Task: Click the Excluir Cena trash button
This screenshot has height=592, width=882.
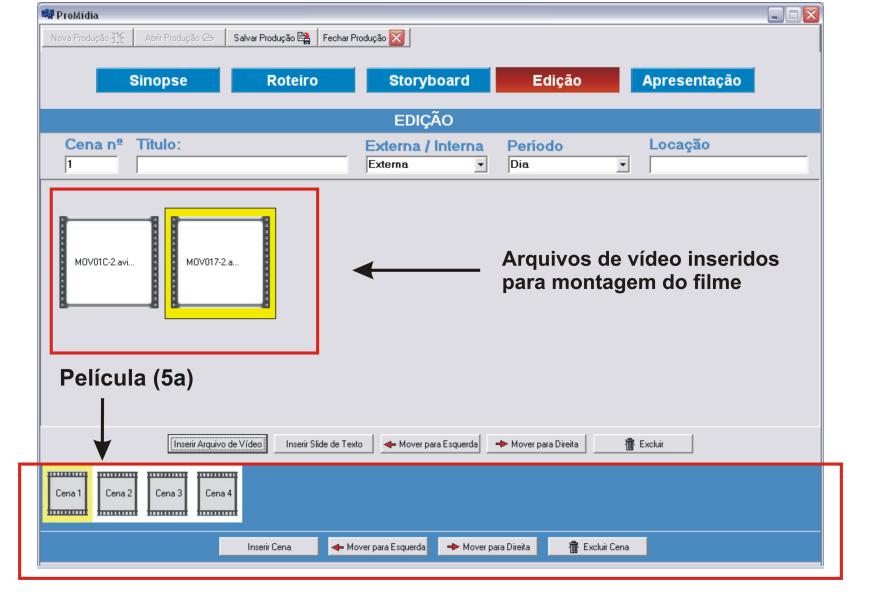Action: pos(597,547)
